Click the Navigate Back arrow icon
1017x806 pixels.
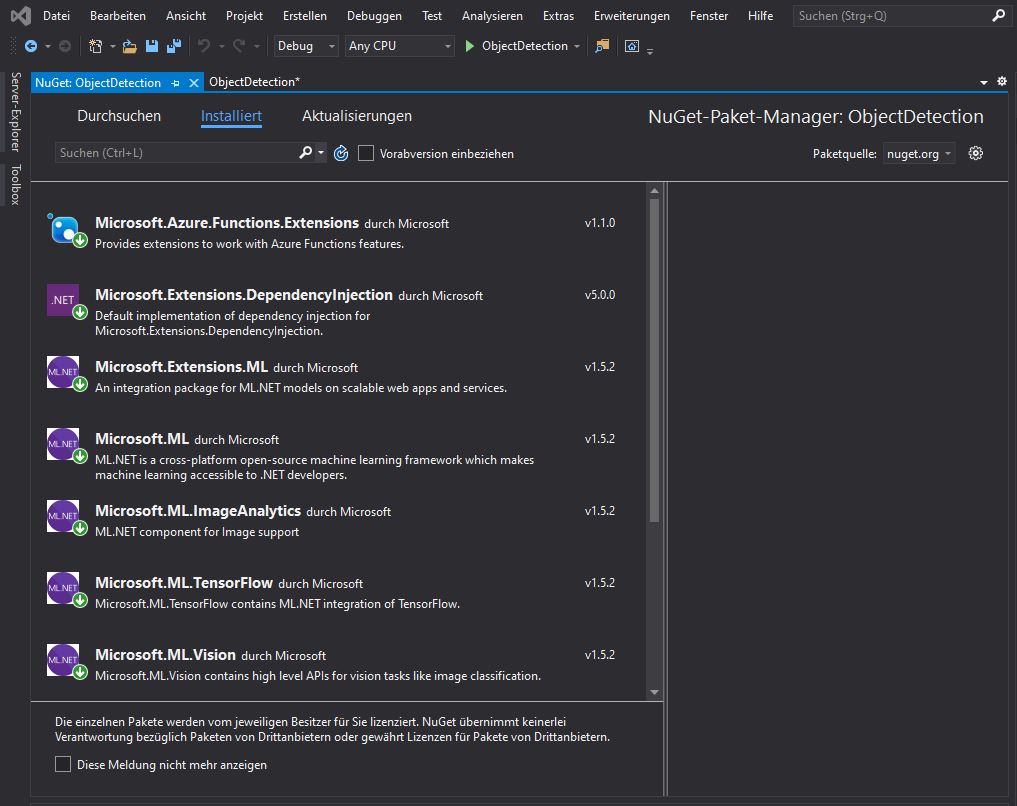(31, 46)
